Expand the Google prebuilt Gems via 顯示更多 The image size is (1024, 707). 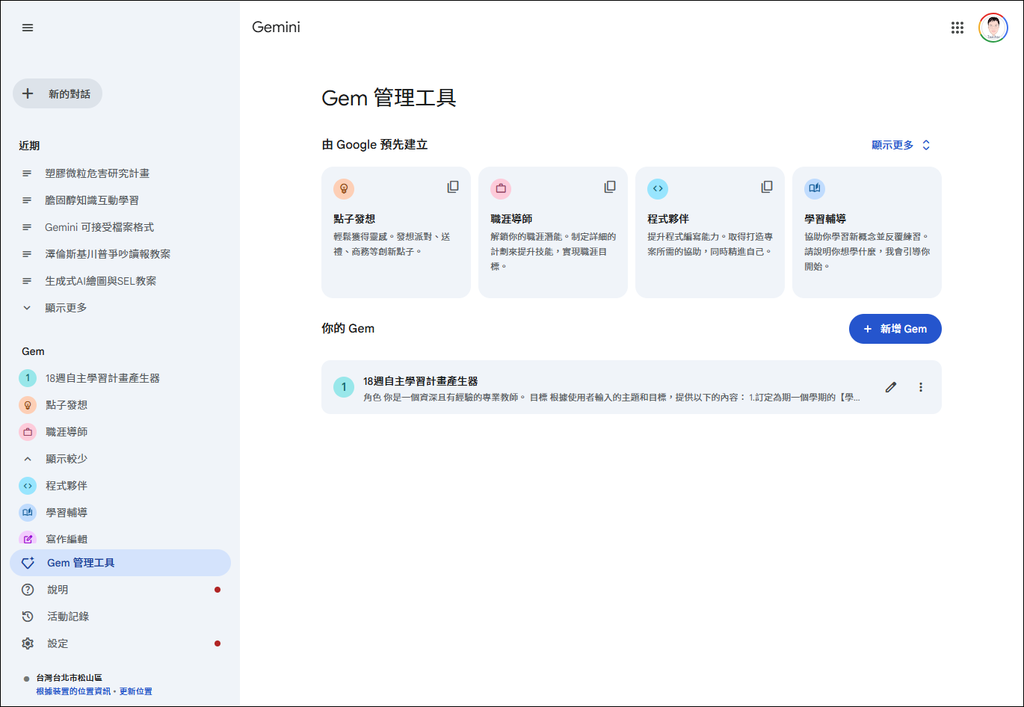pyautogui.click(x=901, y=145)
